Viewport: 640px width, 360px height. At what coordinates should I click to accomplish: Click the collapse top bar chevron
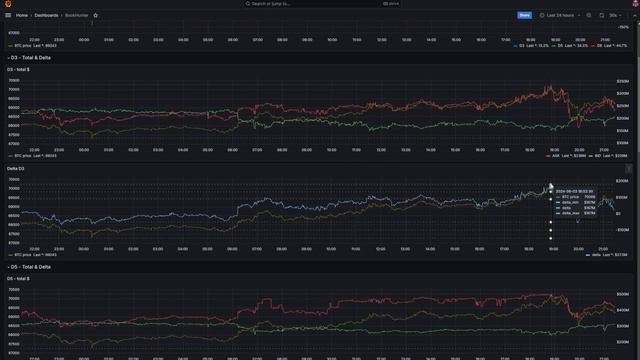pyautogui.click(x=634, y=16)
